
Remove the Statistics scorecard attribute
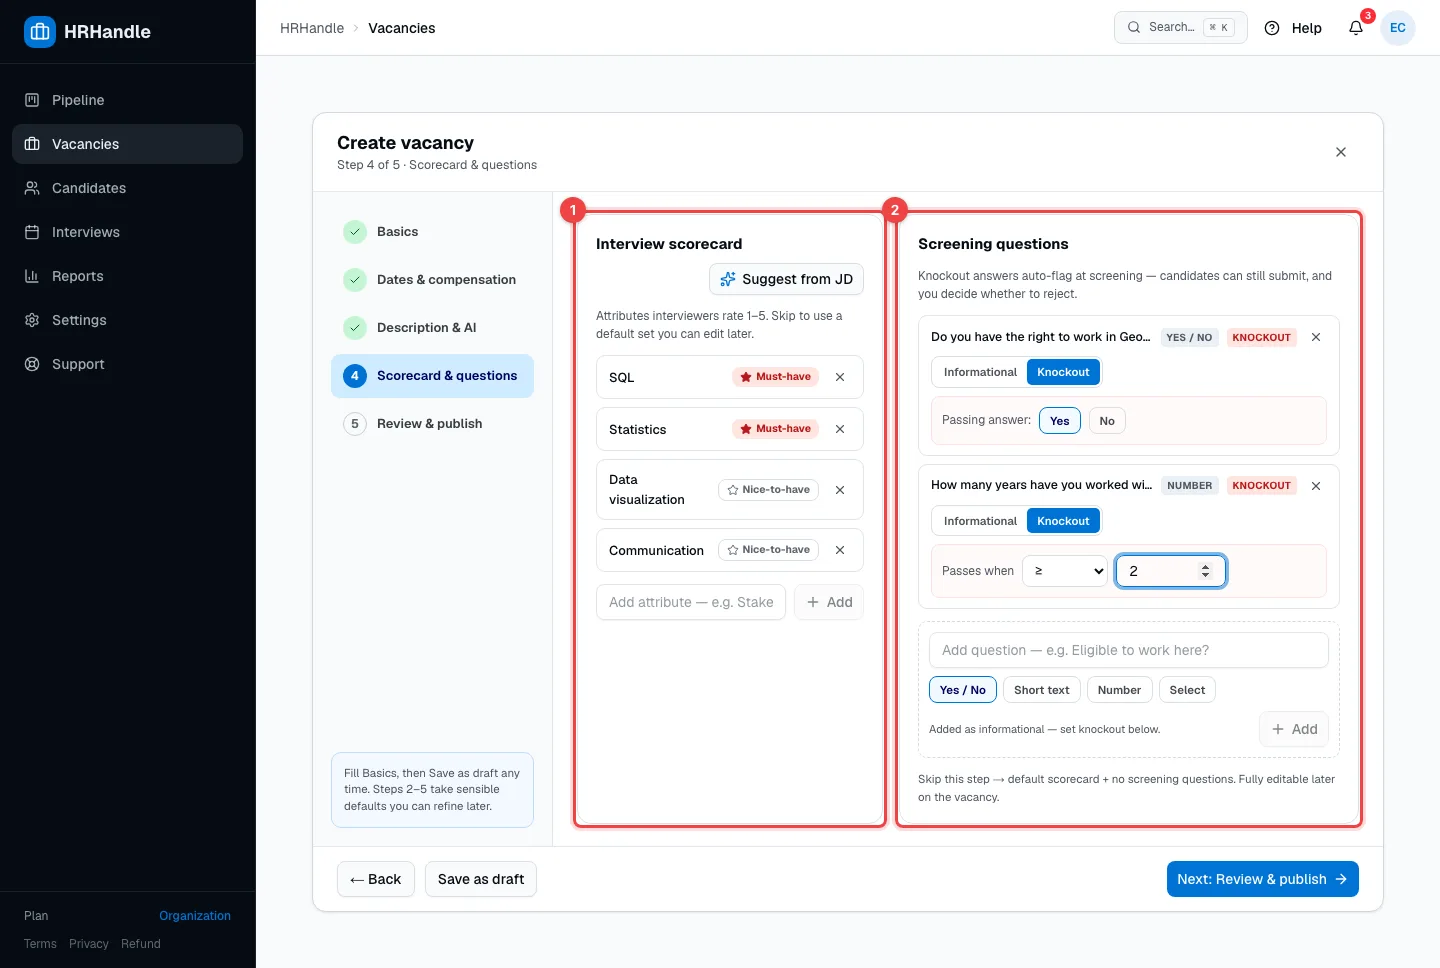(840, 429)
